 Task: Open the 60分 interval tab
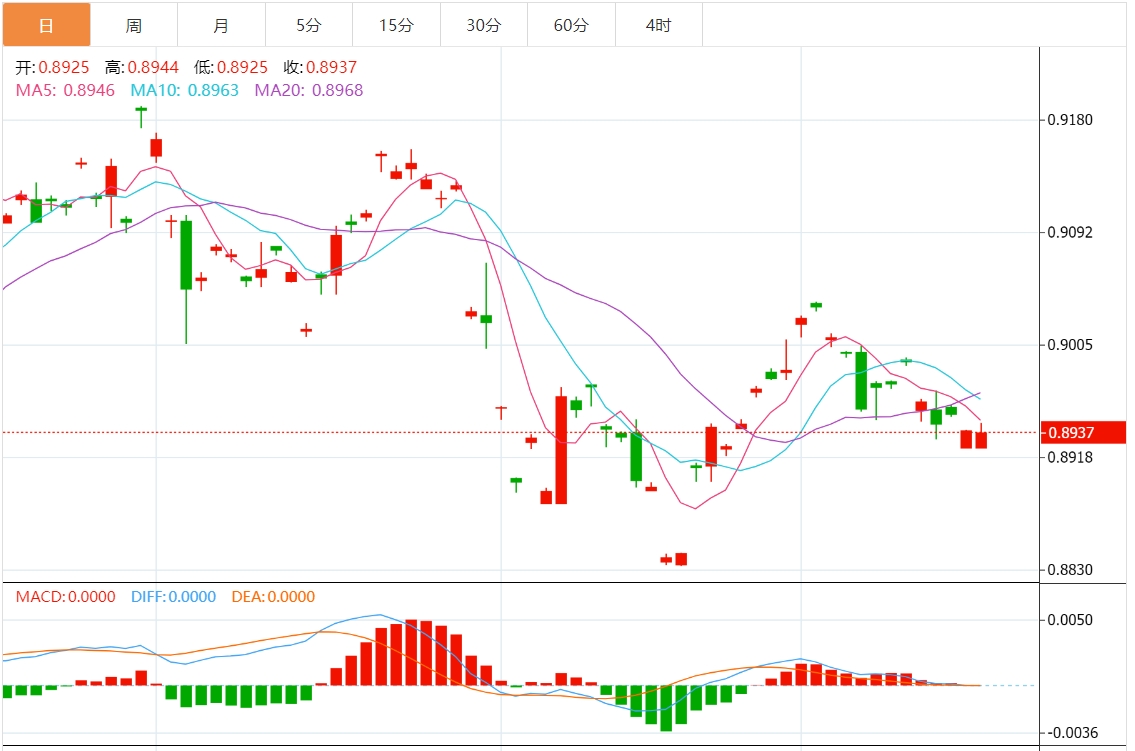pyautogui.click(x=571, y=25)
